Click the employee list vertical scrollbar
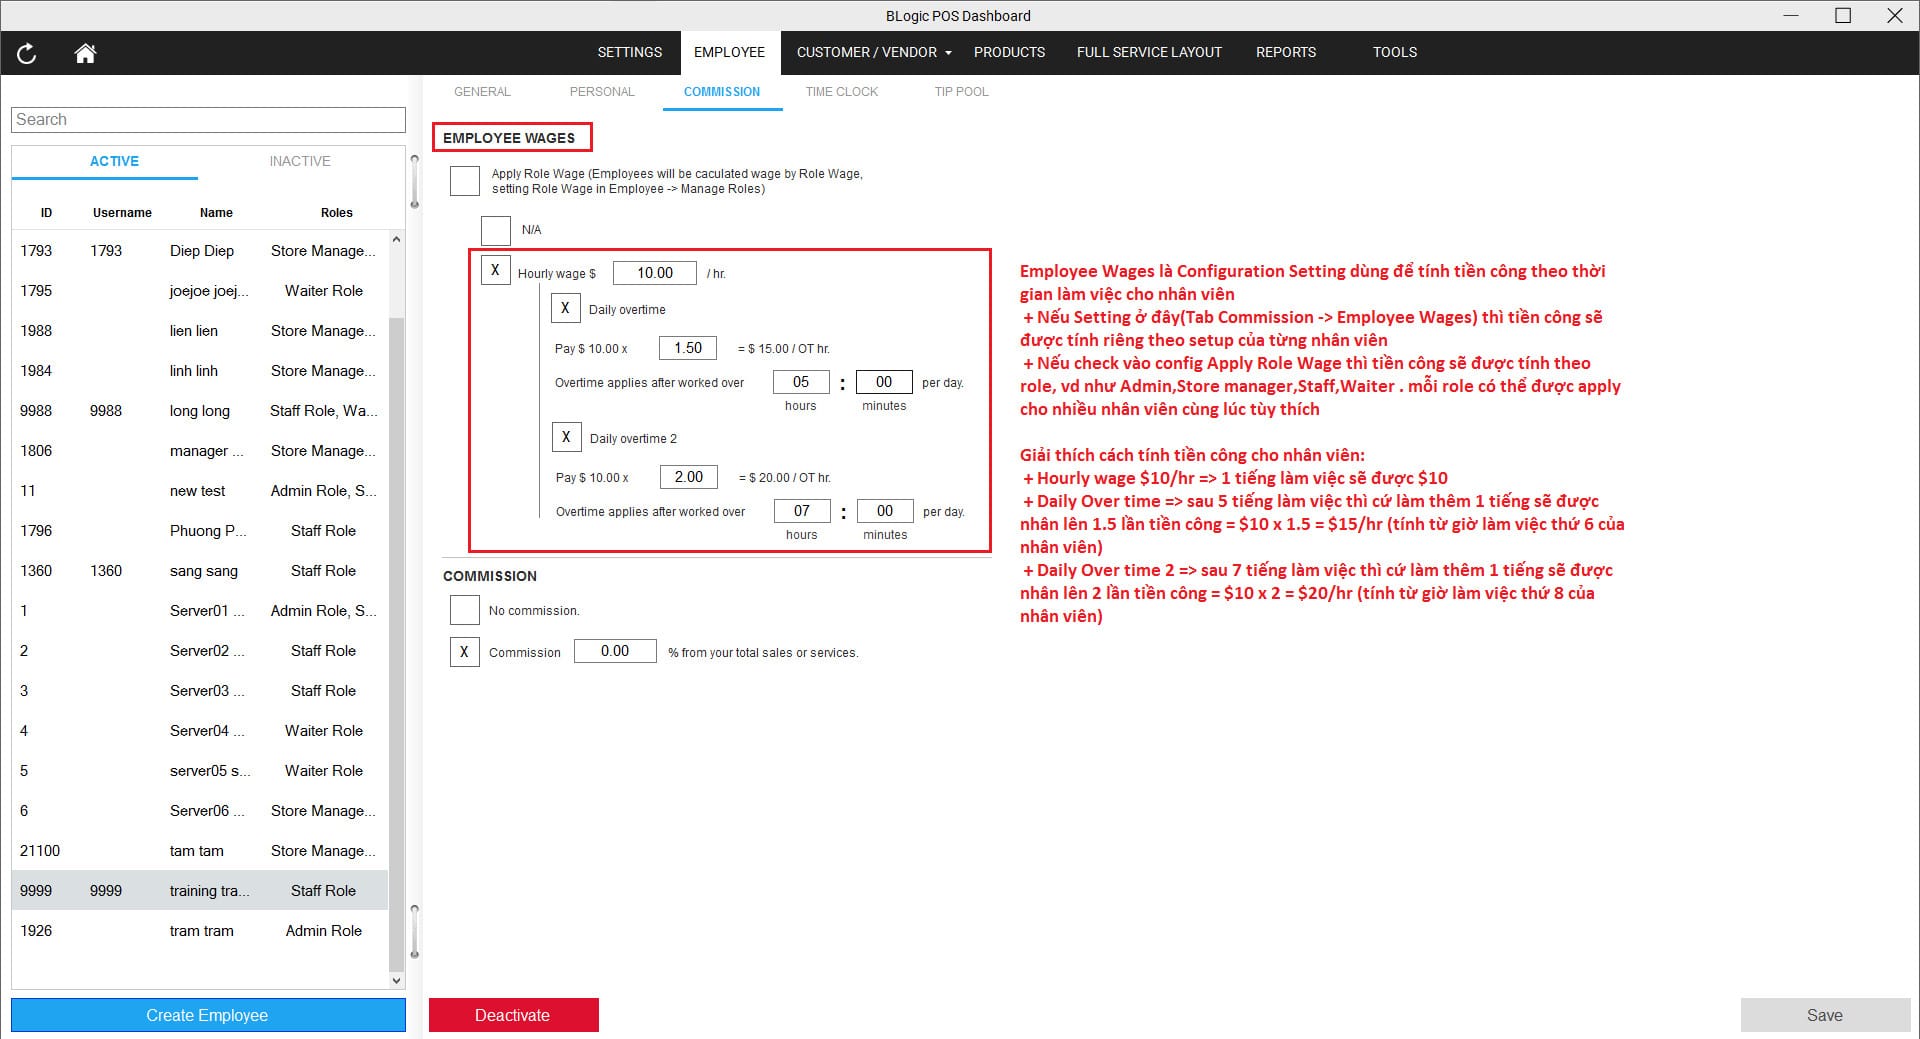The image size is (1920, 1039). [396, 600]
